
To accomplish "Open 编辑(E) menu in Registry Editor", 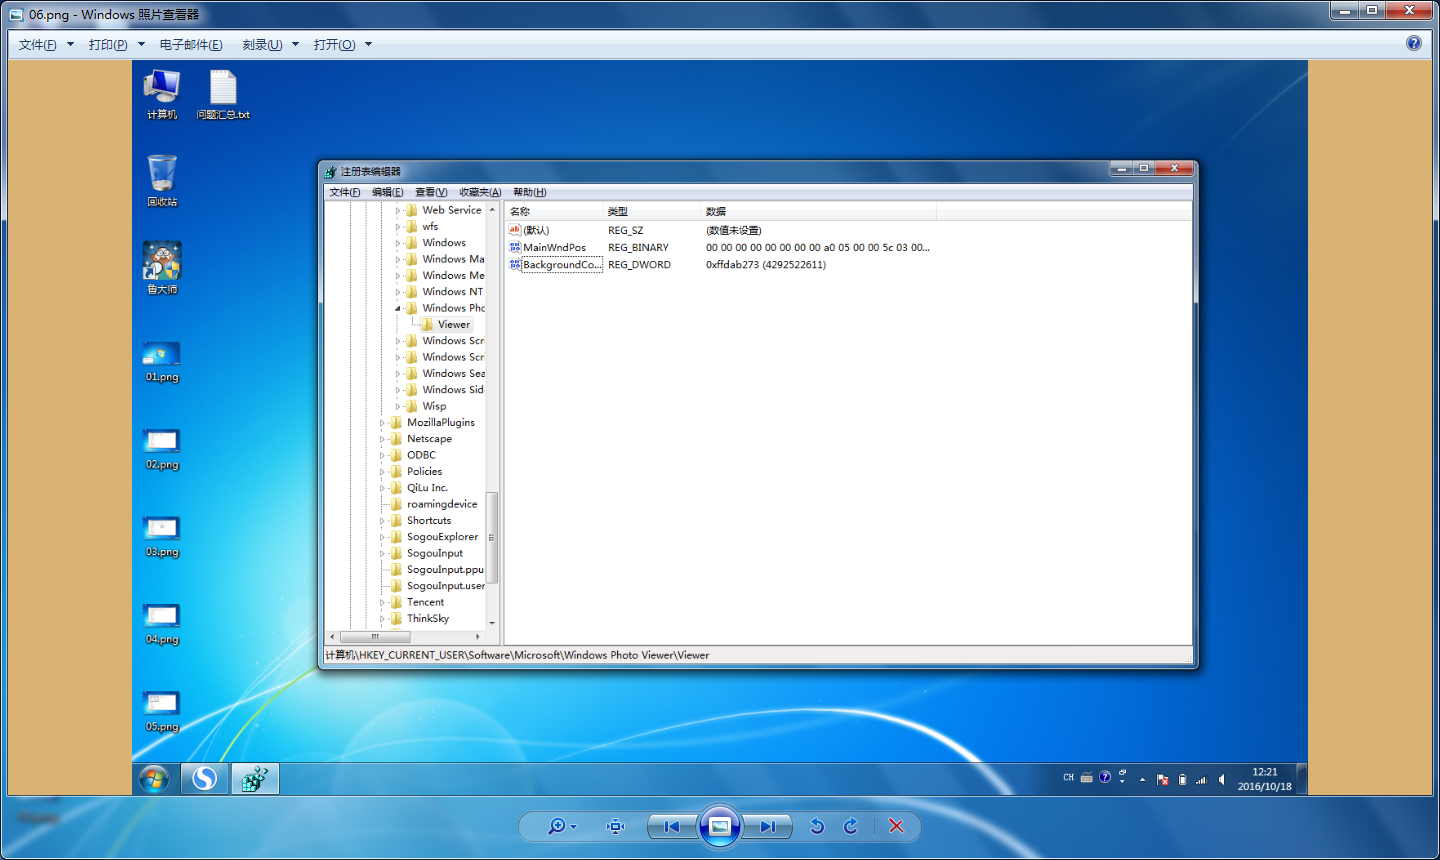I will [x=388, y=192].
